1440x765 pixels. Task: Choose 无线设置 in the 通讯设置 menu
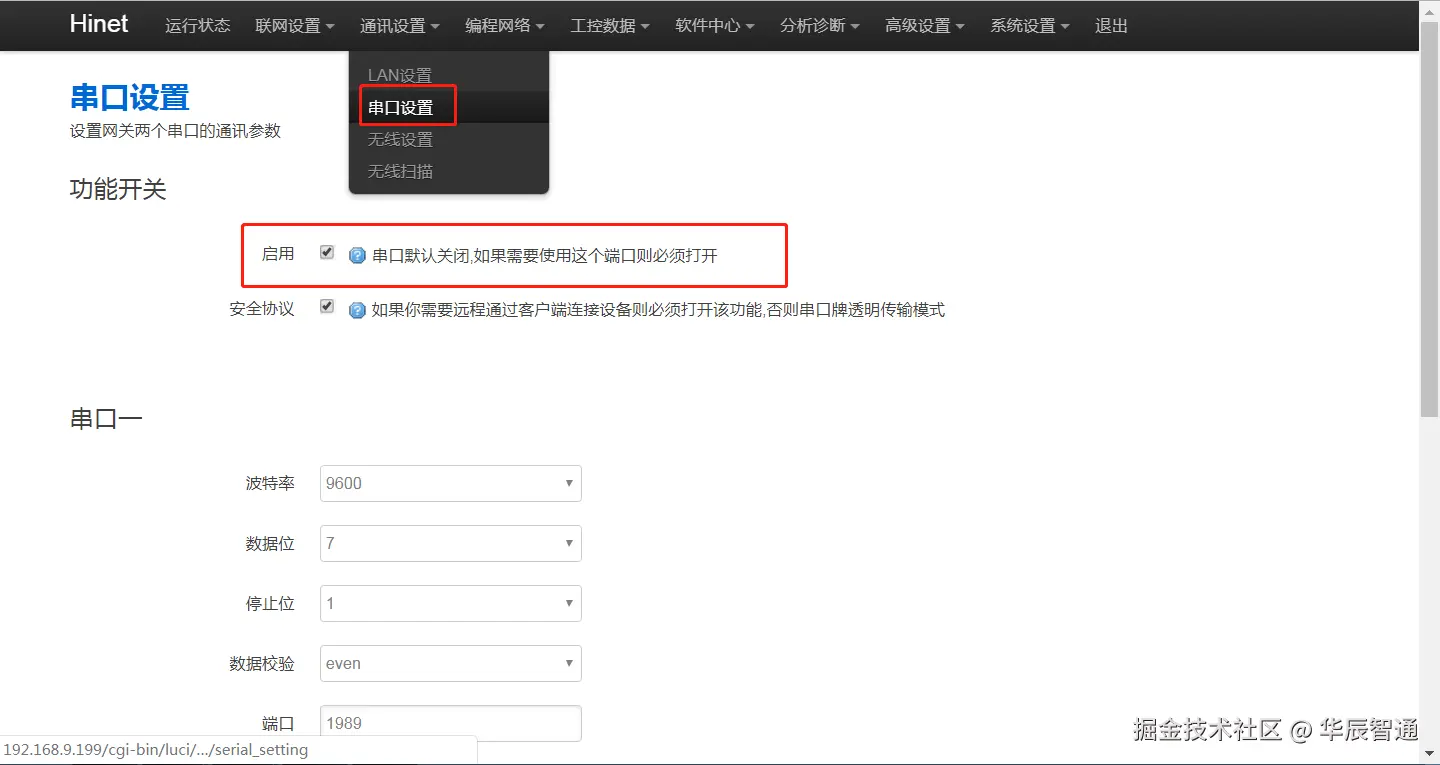click(400, 139)
